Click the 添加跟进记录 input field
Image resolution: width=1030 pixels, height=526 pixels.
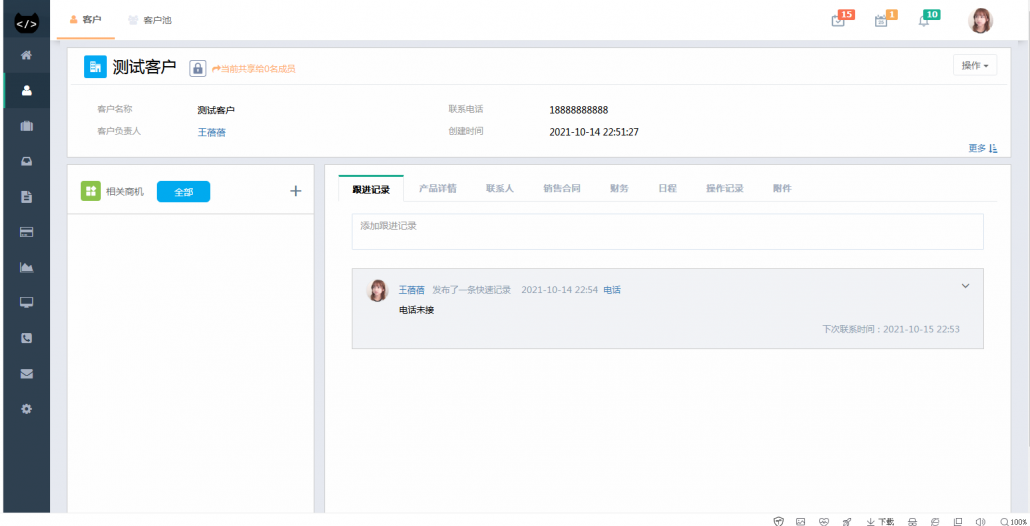(x=667, y=231)
